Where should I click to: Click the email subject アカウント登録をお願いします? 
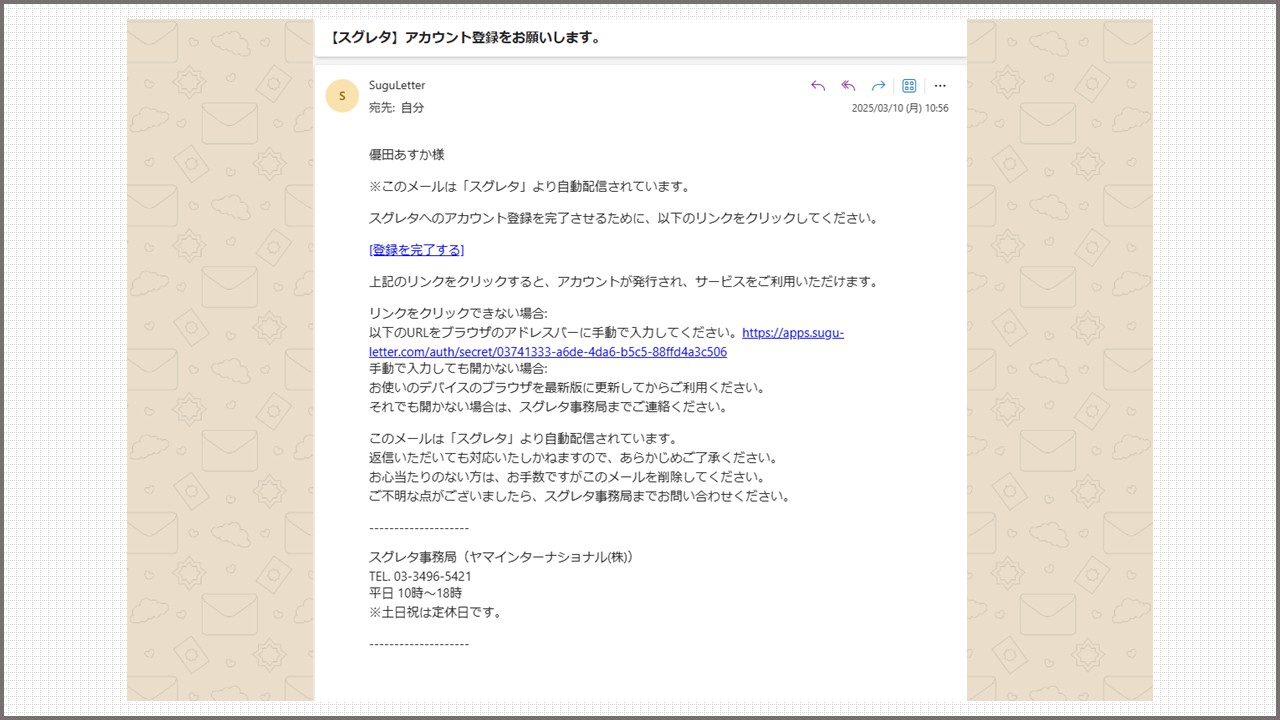click(465, 38)
